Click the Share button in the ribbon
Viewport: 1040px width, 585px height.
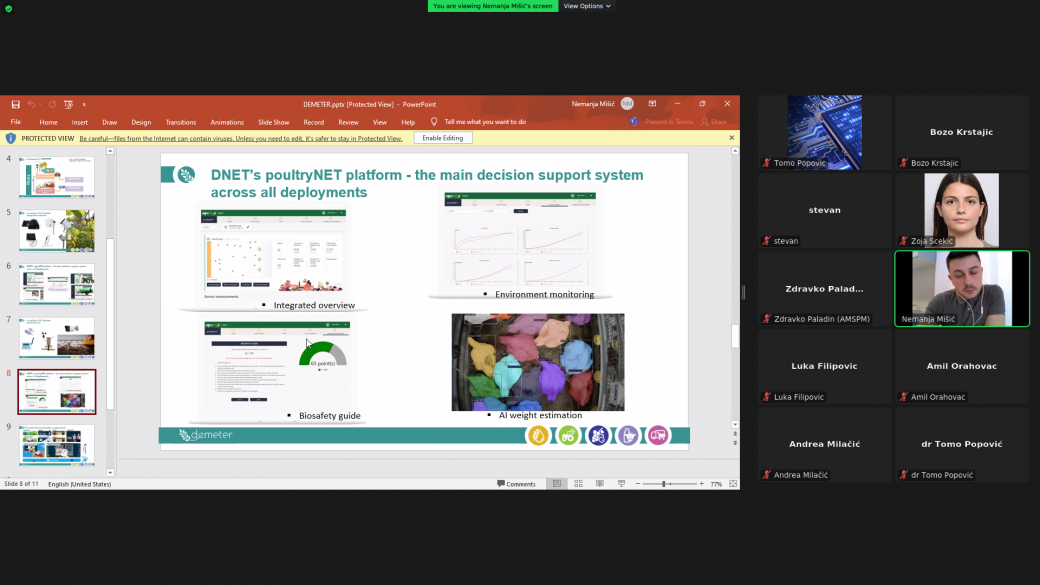pos(714,122)
